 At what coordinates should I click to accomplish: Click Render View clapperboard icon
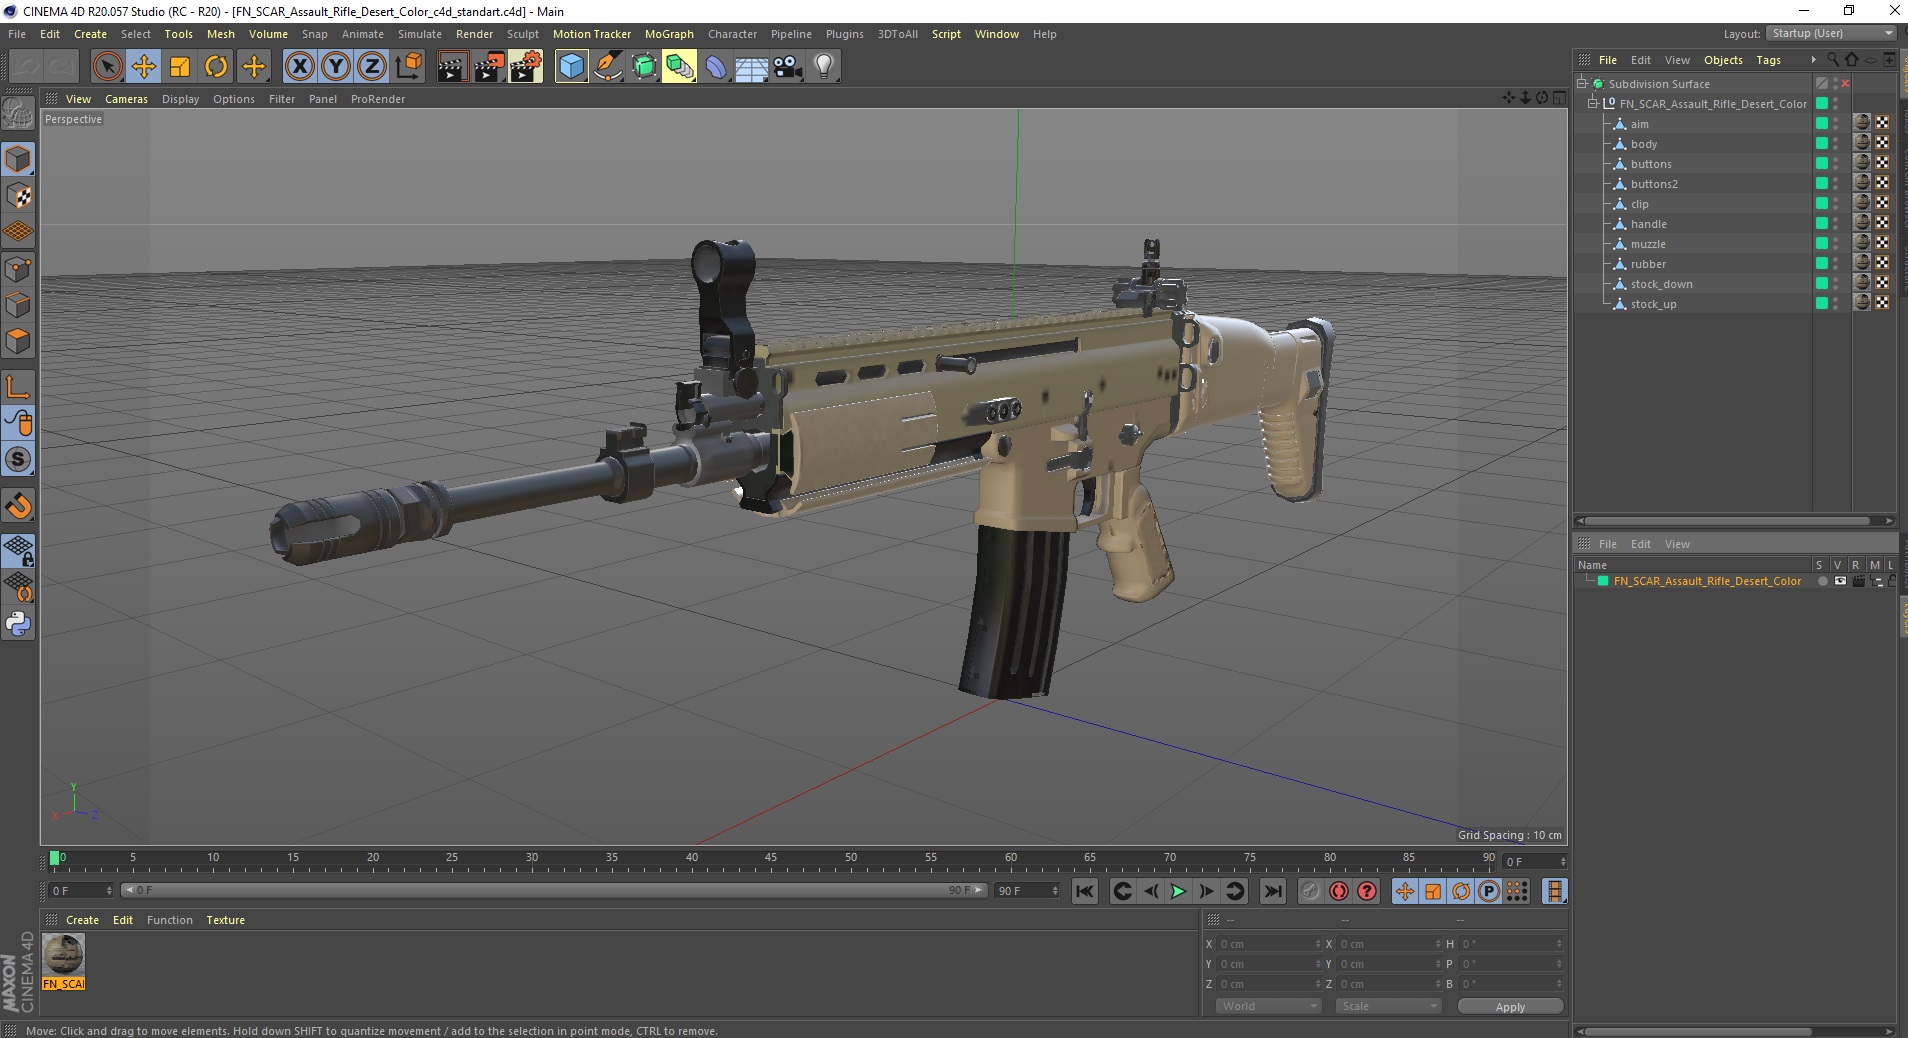click(x=452, y=67)
